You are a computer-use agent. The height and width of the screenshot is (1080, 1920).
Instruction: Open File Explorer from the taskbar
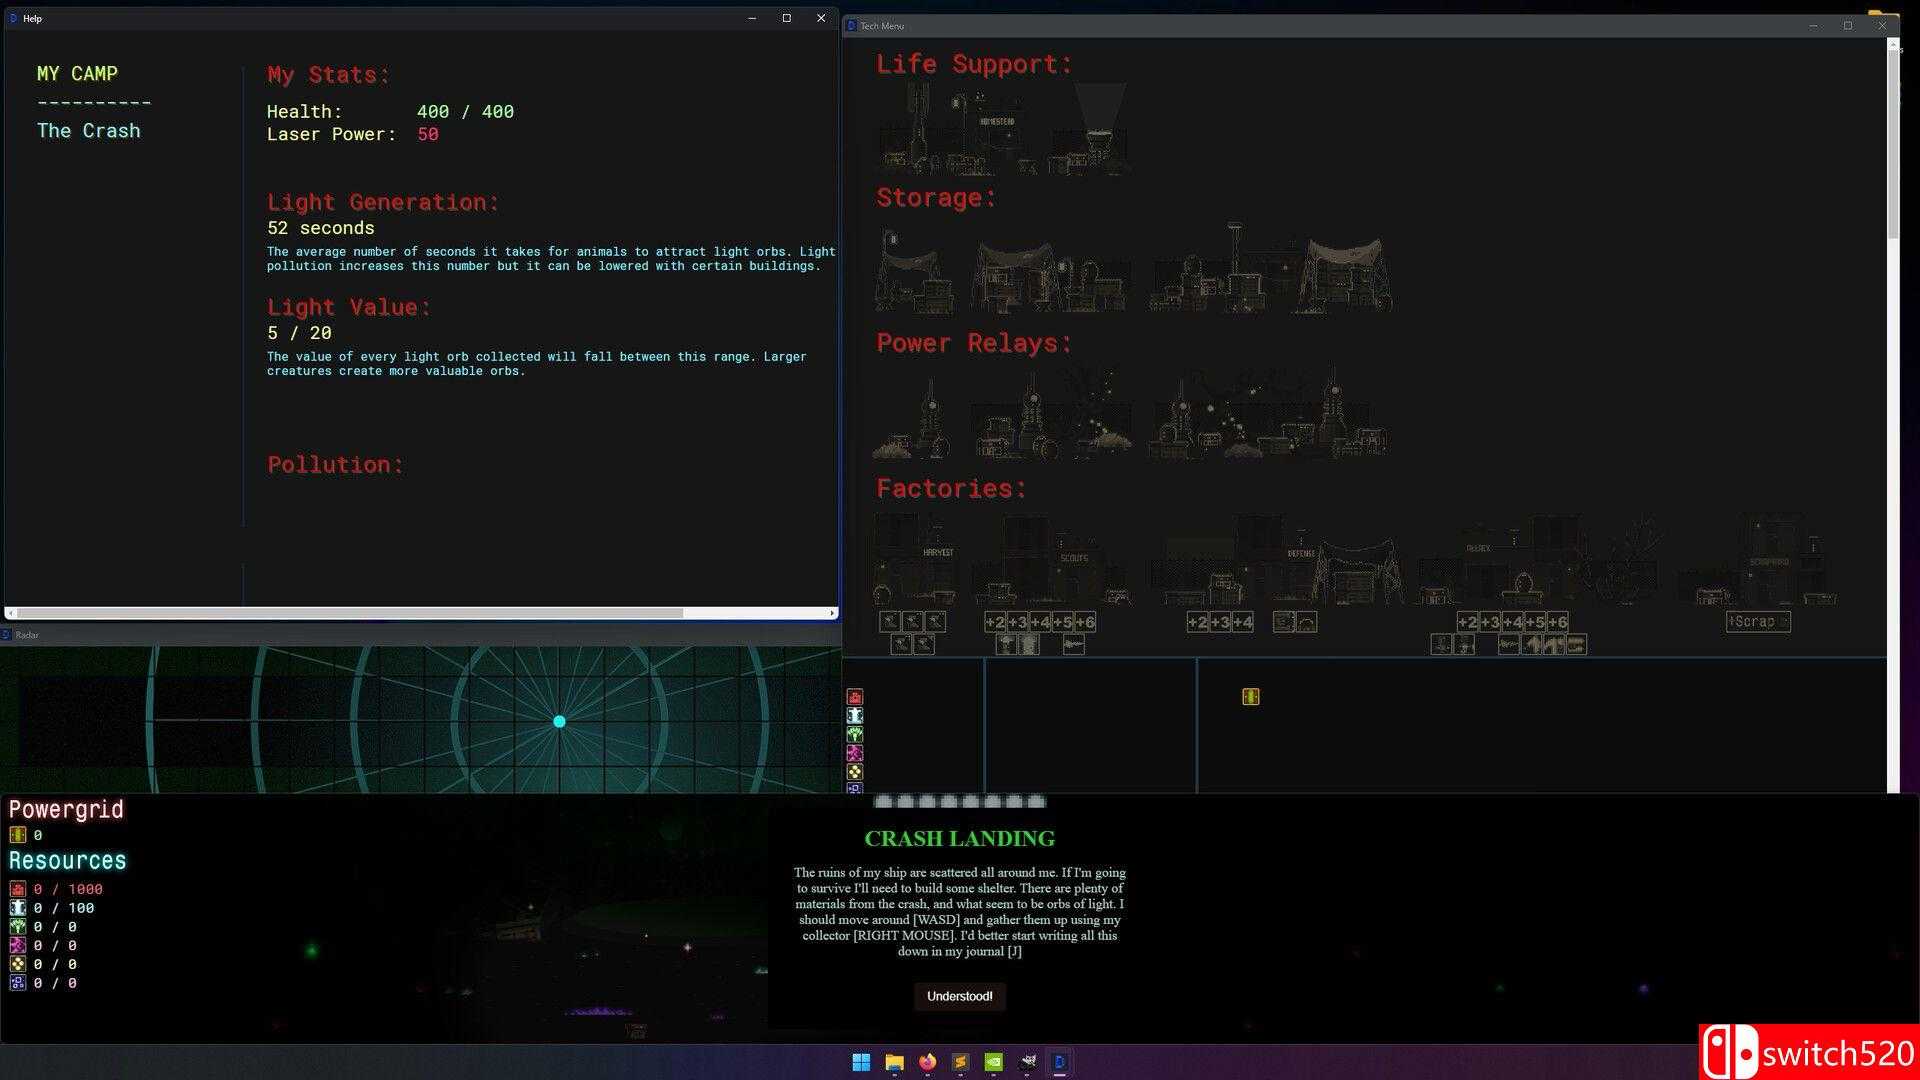click(894, 1062)
